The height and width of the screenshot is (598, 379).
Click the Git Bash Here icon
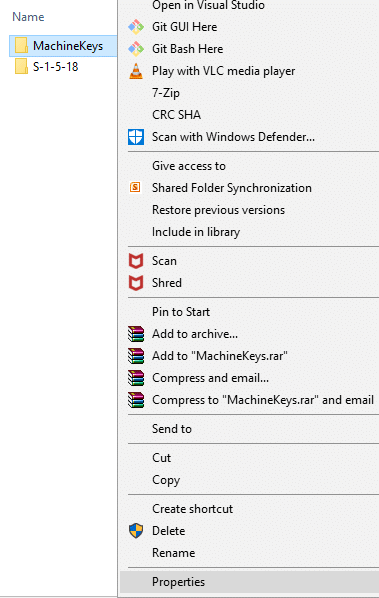pyautogui.click(x=136, y=49)
